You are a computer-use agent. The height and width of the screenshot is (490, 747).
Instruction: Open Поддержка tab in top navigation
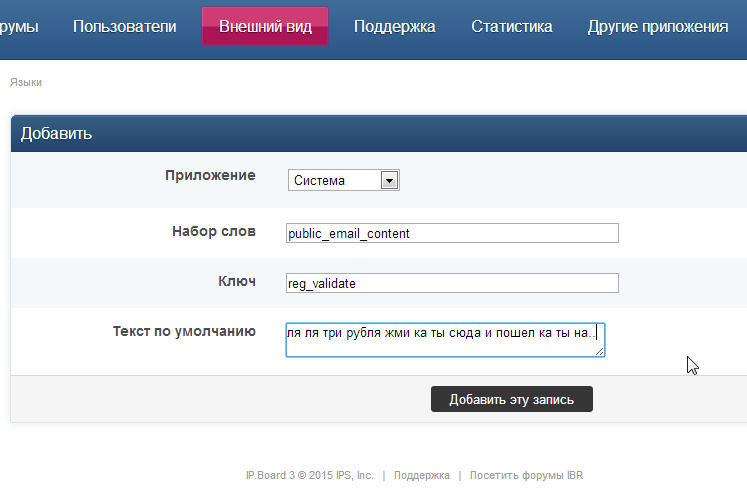[x=394, y=27]
